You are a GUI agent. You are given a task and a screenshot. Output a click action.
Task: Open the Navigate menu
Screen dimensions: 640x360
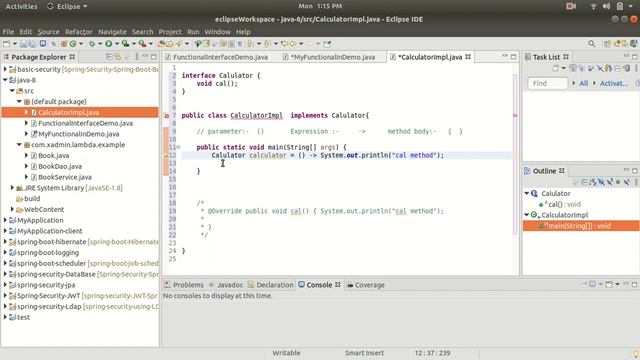pyautogui.click(x=112, y=32)
